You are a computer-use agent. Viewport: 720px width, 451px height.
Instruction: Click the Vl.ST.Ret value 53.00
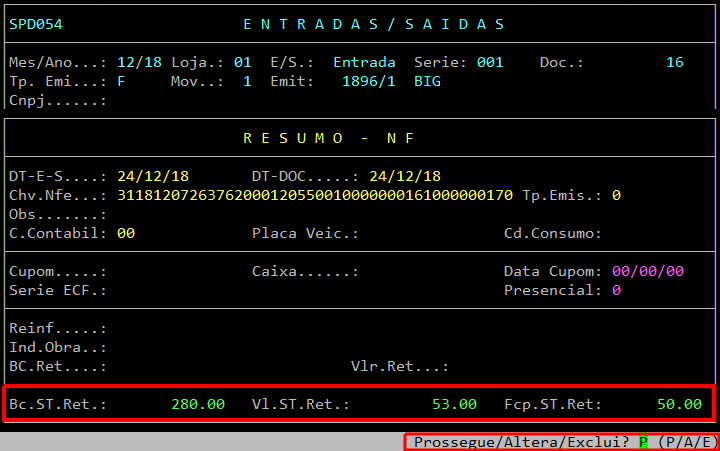coord(454,404)
